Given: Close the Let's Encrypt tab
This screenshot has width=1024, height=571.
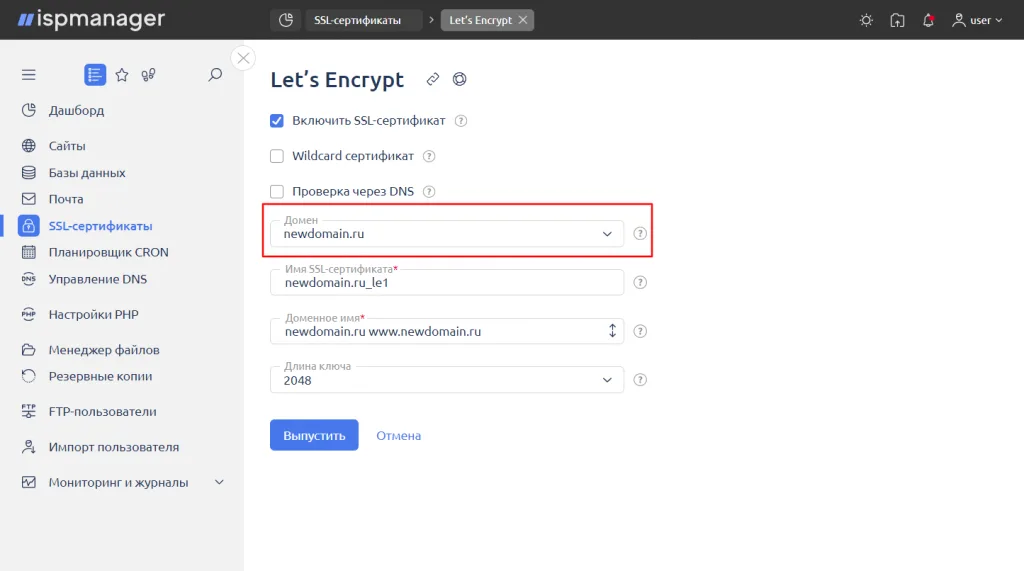Looking at the screenshot, I should 523,20.
